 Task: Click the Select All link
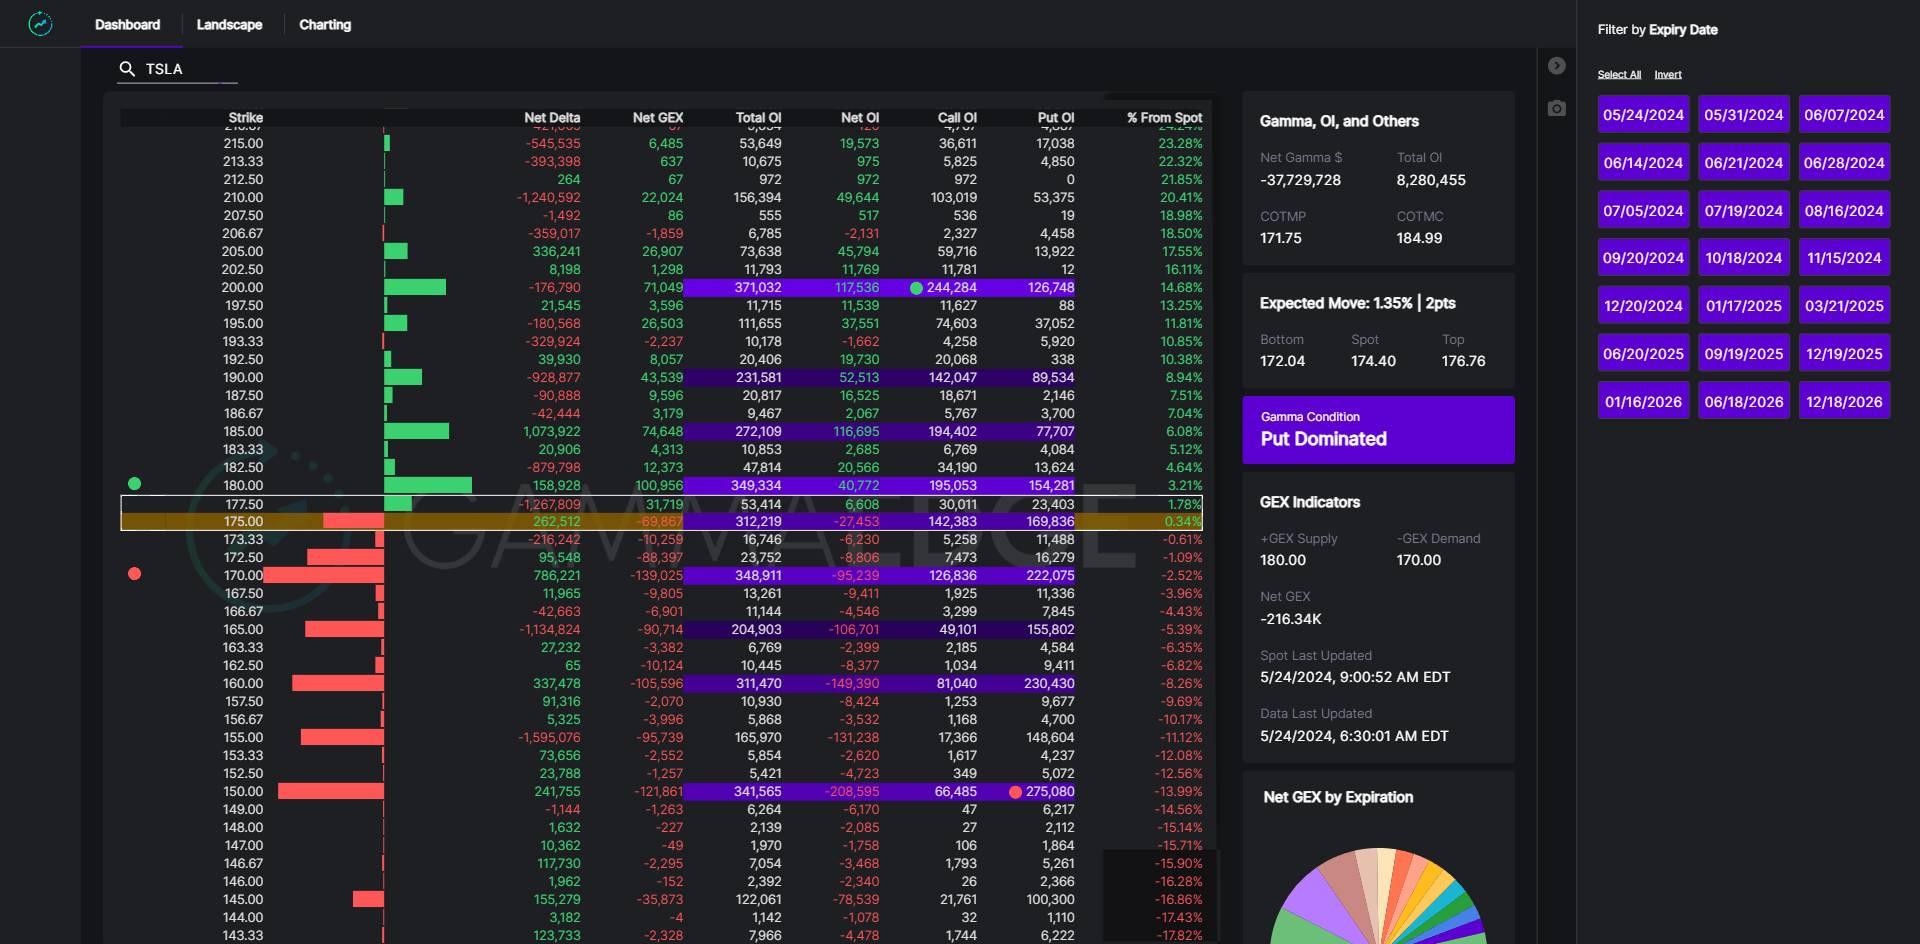(x=1619, y=75)
